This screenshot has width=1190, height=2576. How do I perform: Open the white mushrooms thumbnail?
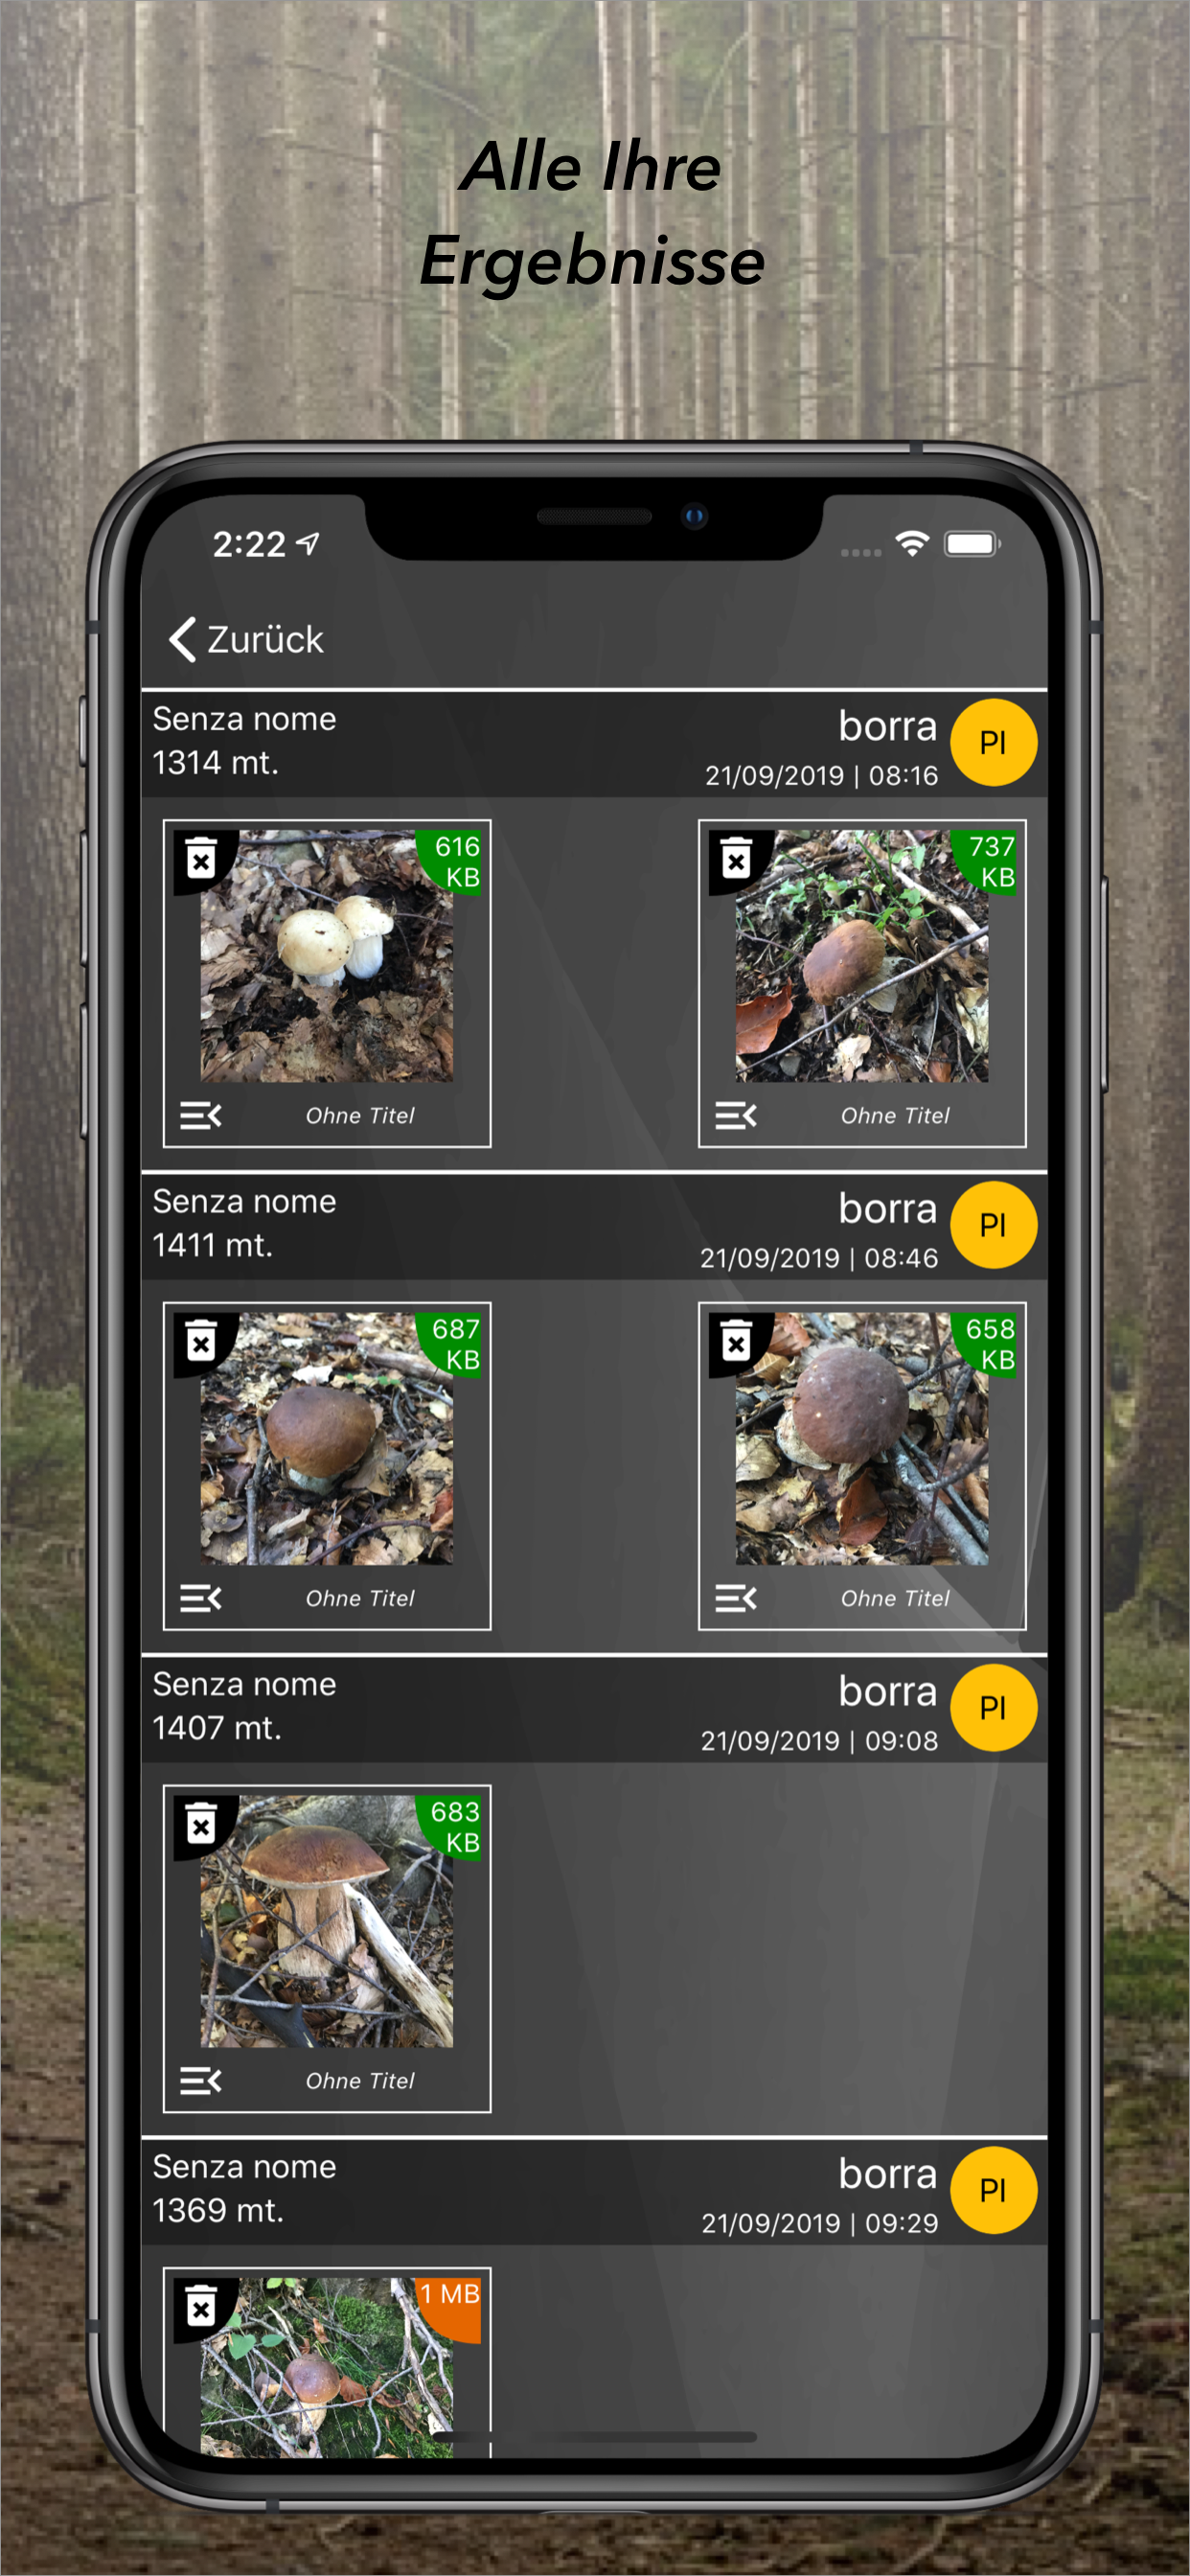(327, 956)
